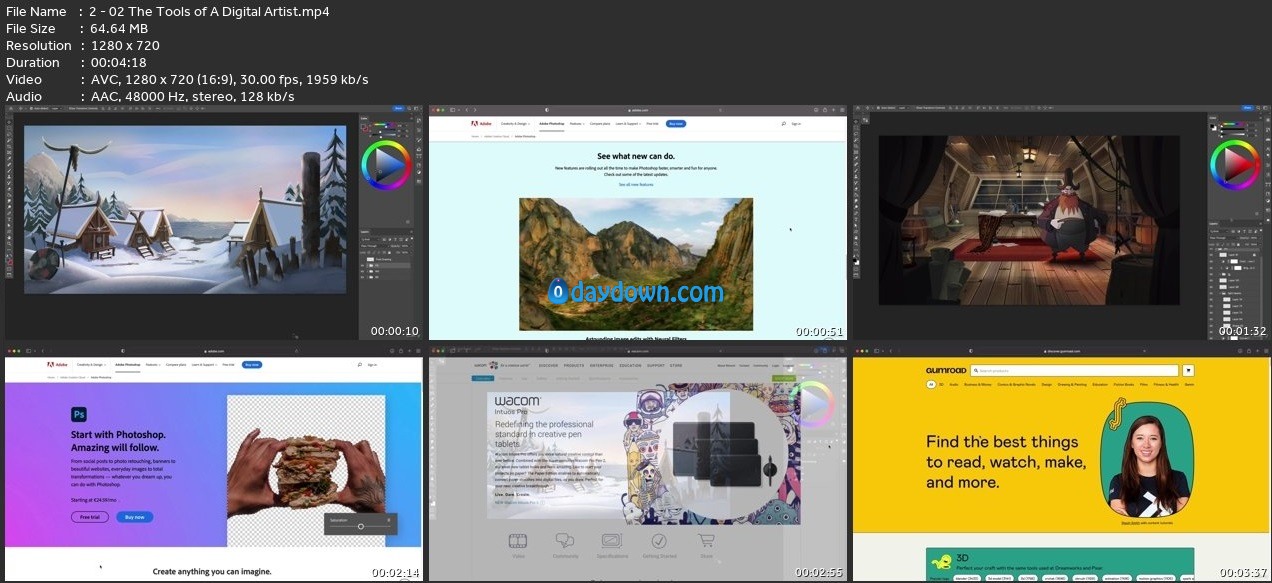Show tab overview in the 00:02:14 Safari window

coord(416,350)
